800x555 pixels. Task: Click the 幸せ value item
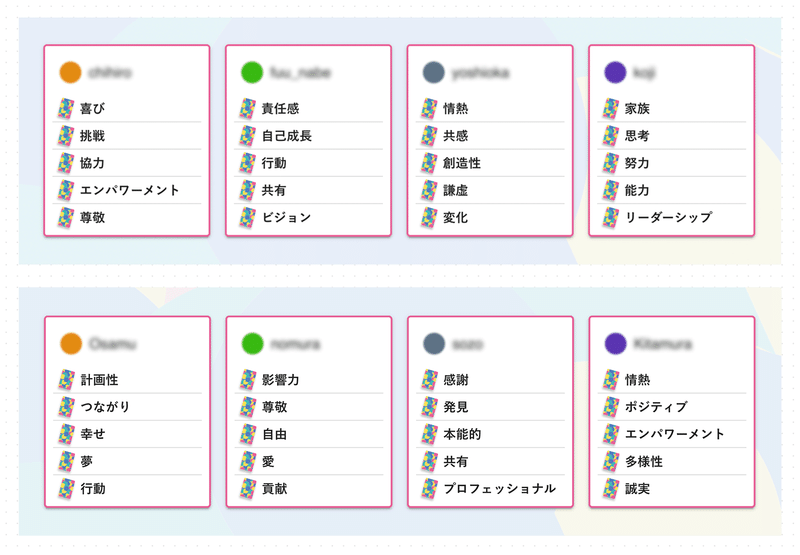[128, 434]
